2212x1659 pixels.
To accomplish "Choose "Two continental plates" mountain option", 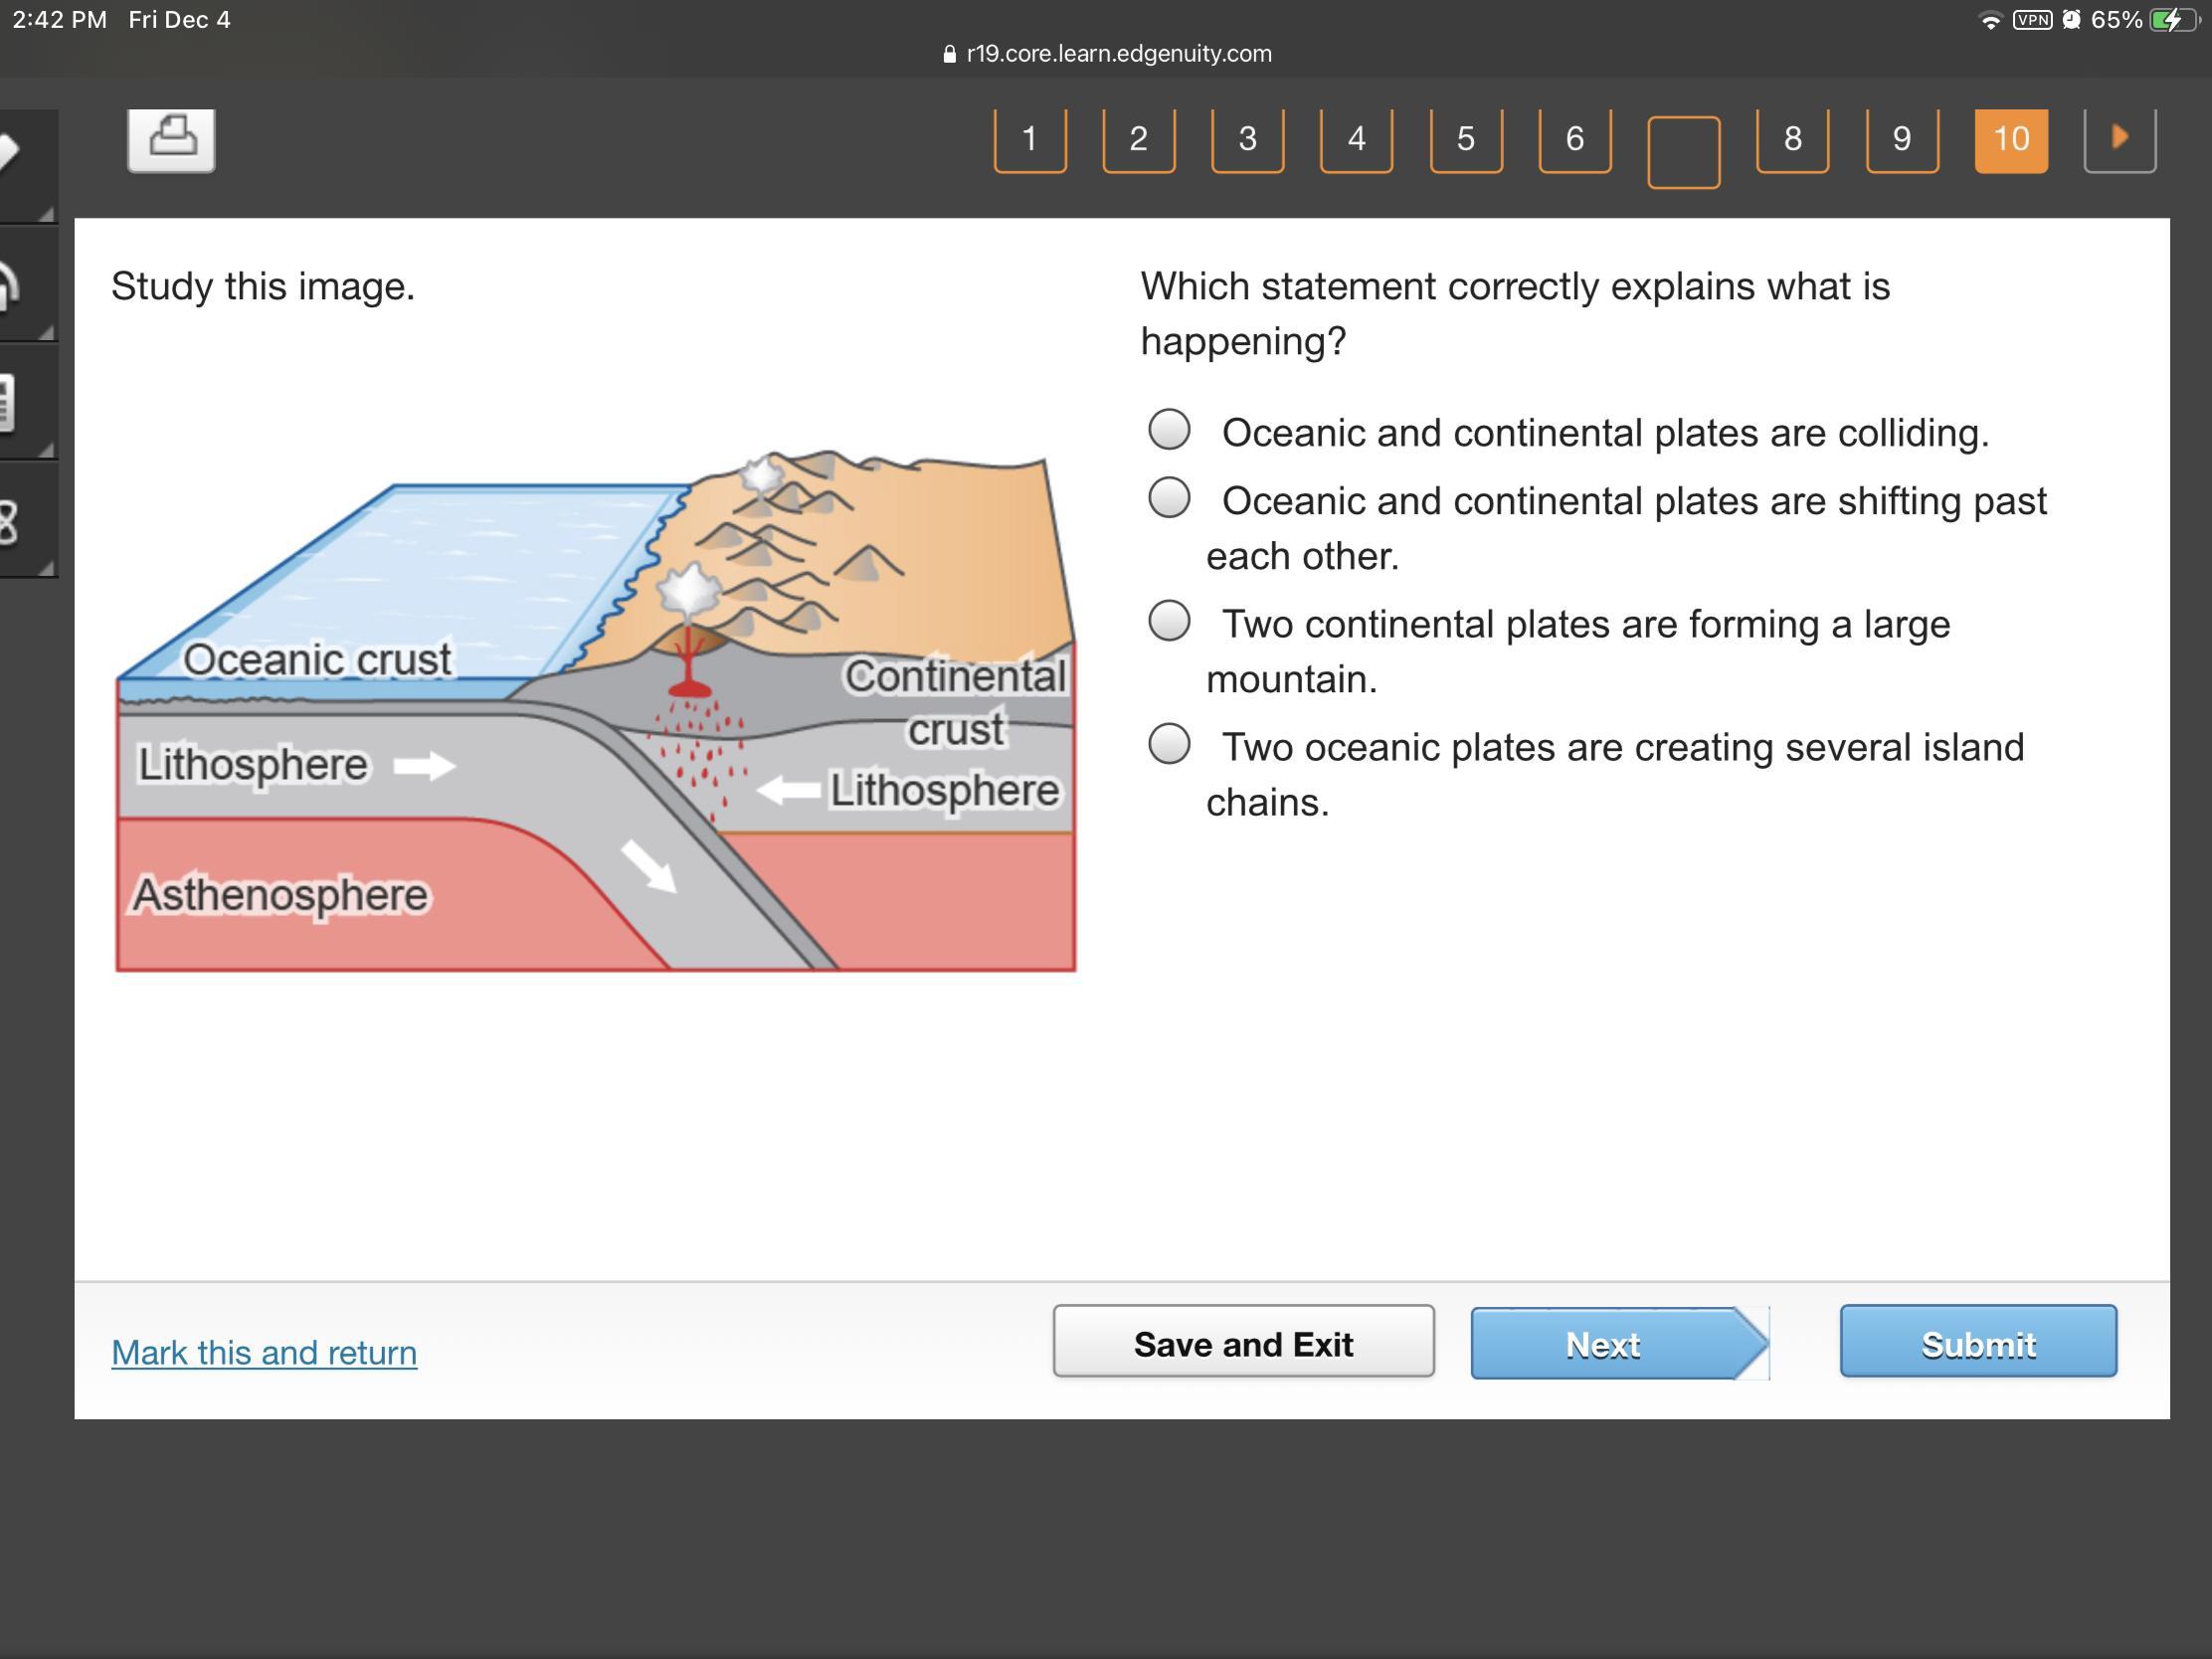I will tap(1169, 621).
